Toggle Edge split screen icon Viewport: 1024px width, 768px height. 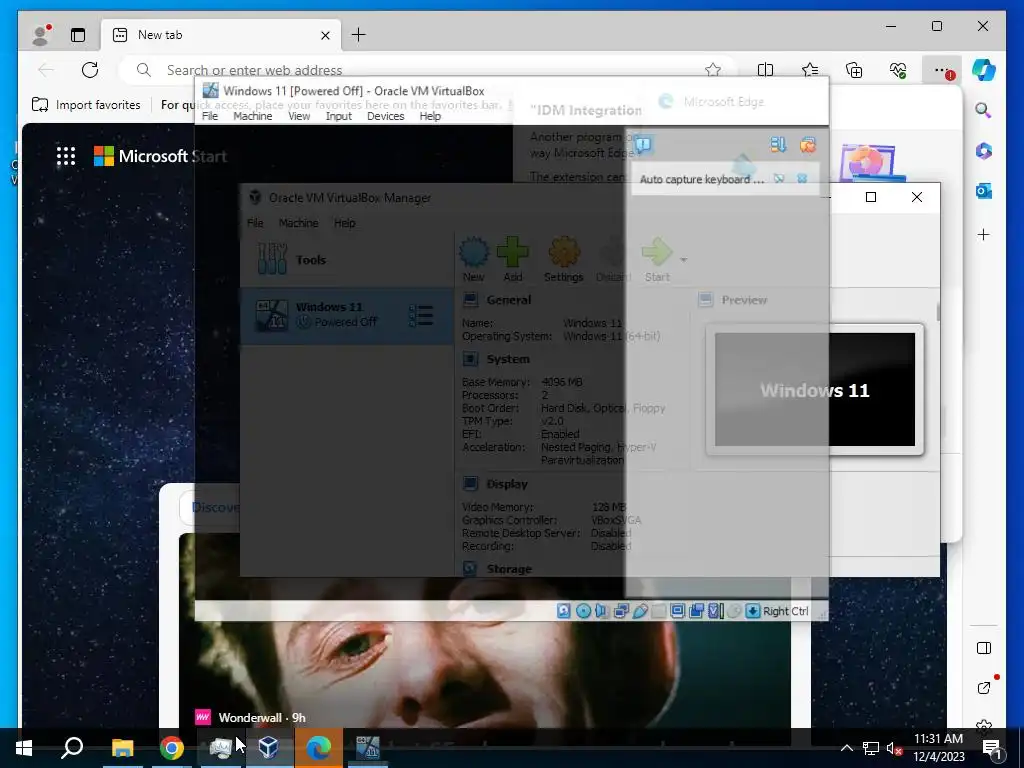point(765,70)
